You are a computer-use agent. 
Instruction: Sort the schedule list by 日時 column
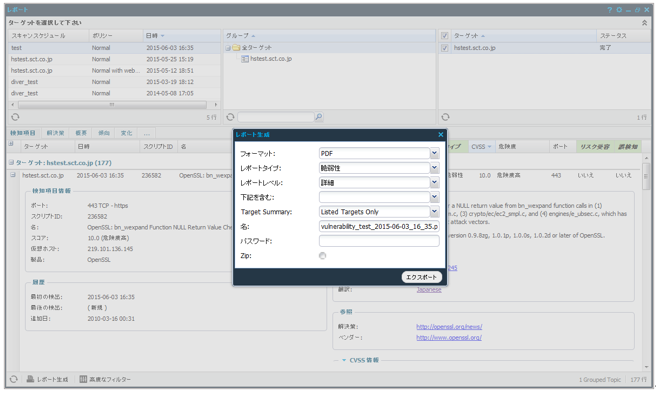pos(181,36)
